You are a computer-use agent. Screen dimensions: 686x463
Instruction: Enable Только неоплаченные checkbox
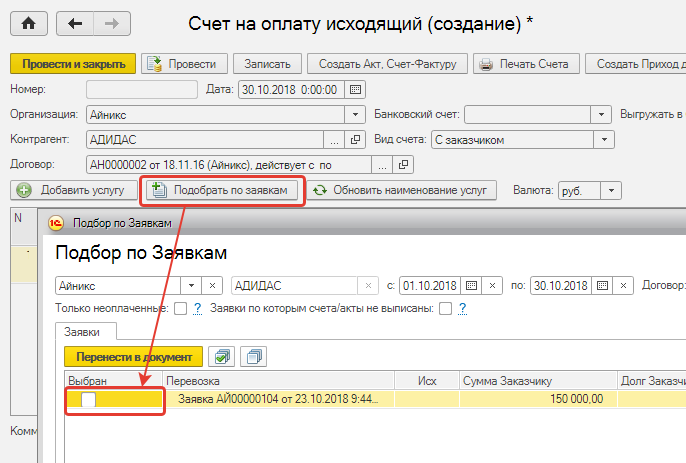click(180, 309)
